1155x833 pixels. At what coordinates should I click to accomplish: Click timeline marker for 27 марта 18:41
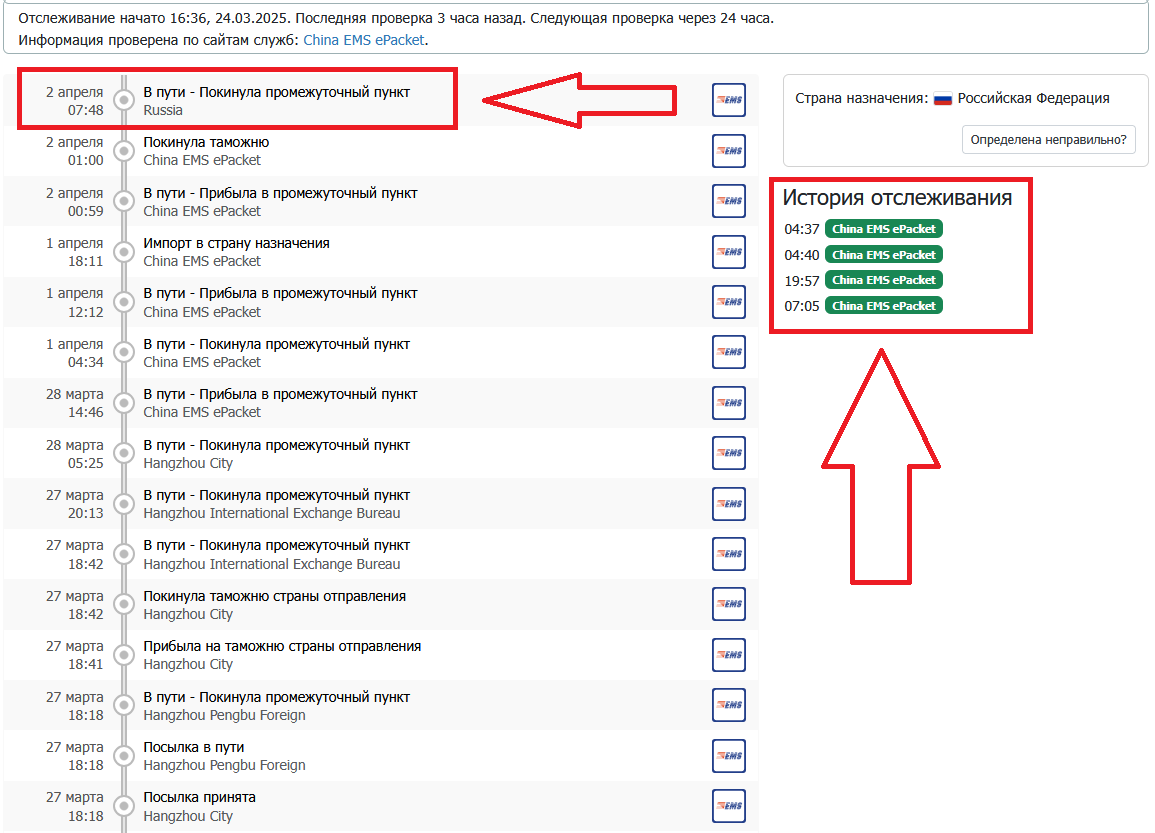pos(124,655)
